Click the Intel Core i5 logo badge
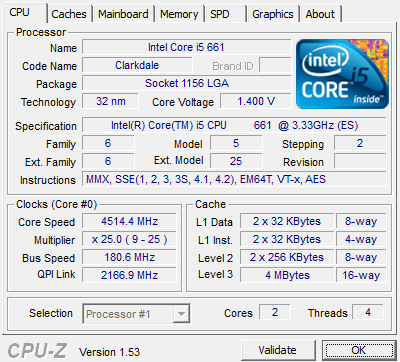Image resolution: width=400 pixels, height=362 pixels. pyautogui.click(x=342, y=74)
